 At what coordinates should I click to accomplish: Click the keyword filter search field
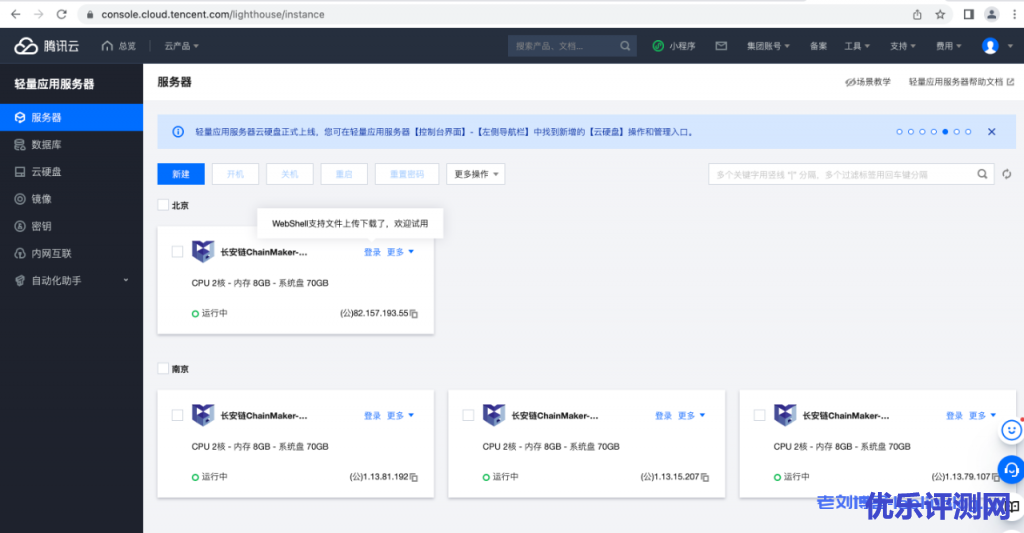840,174
